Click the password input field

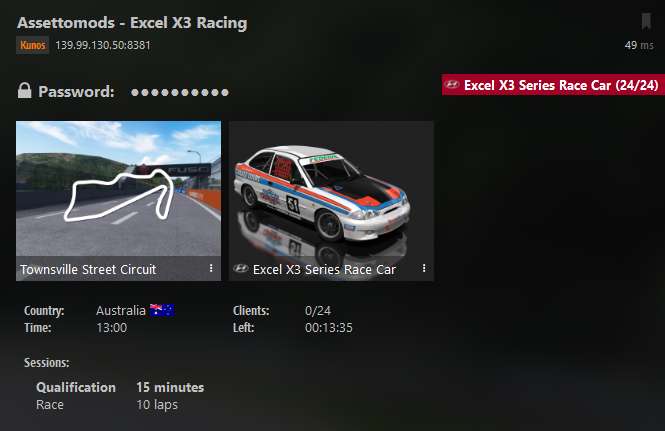180,92
